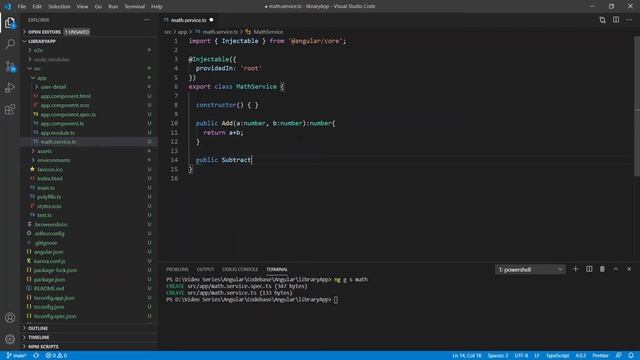Maximize the panel with up chevron

(x=616, y=269)
